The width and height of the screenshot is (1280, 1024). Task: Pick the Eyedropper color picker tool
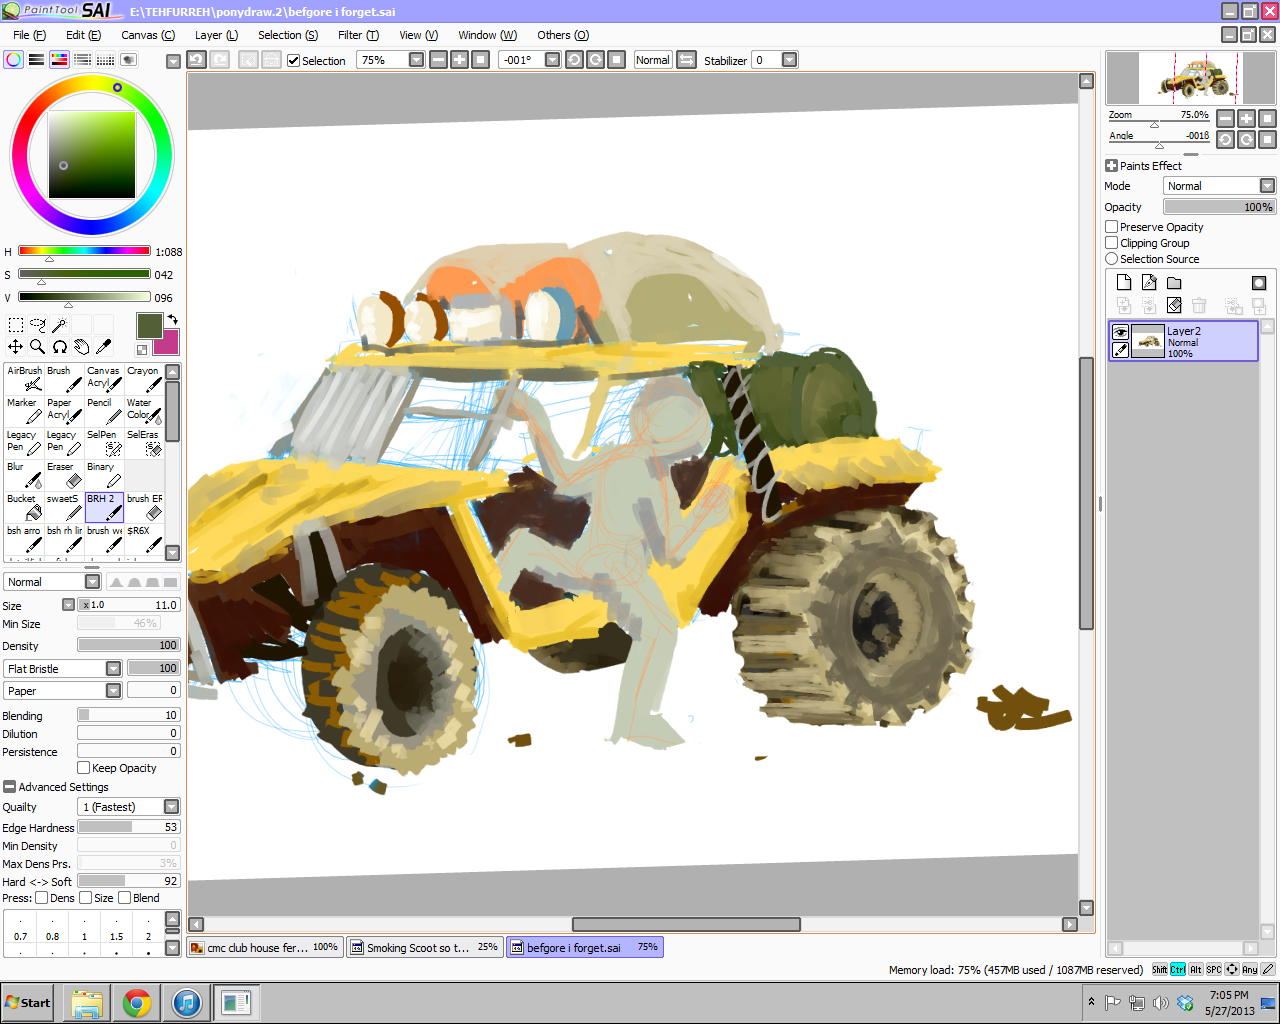[x=103, y=347]
